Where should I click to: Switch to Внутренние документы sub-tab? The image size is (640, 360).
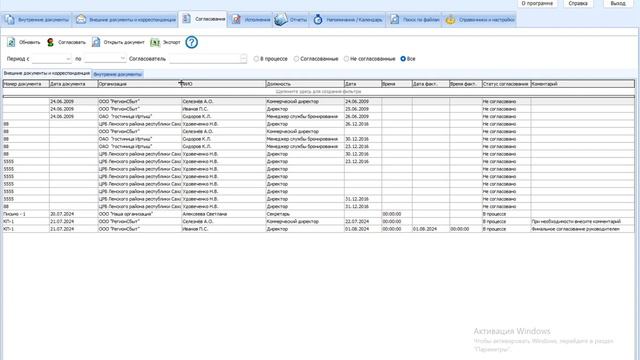pos(118,74)
